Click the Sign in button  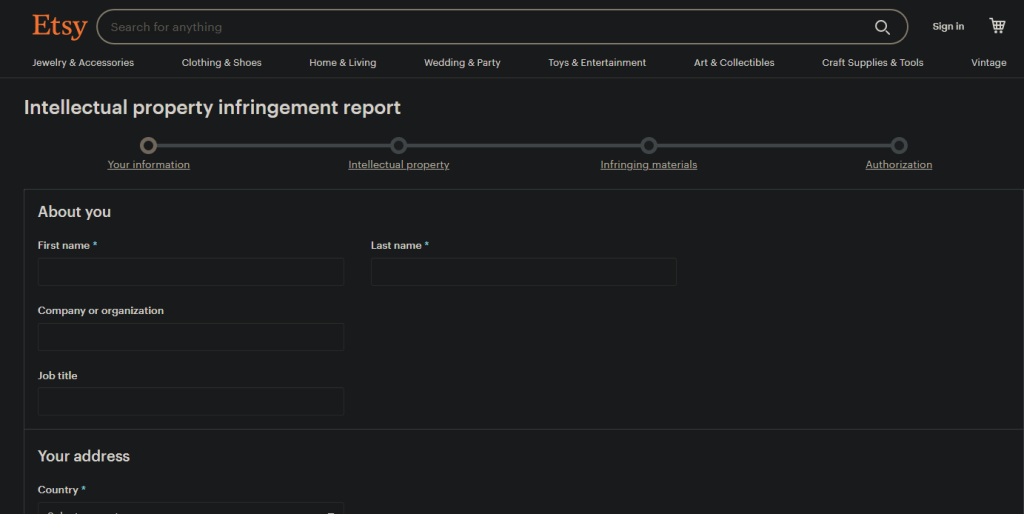tap(948, 27)
